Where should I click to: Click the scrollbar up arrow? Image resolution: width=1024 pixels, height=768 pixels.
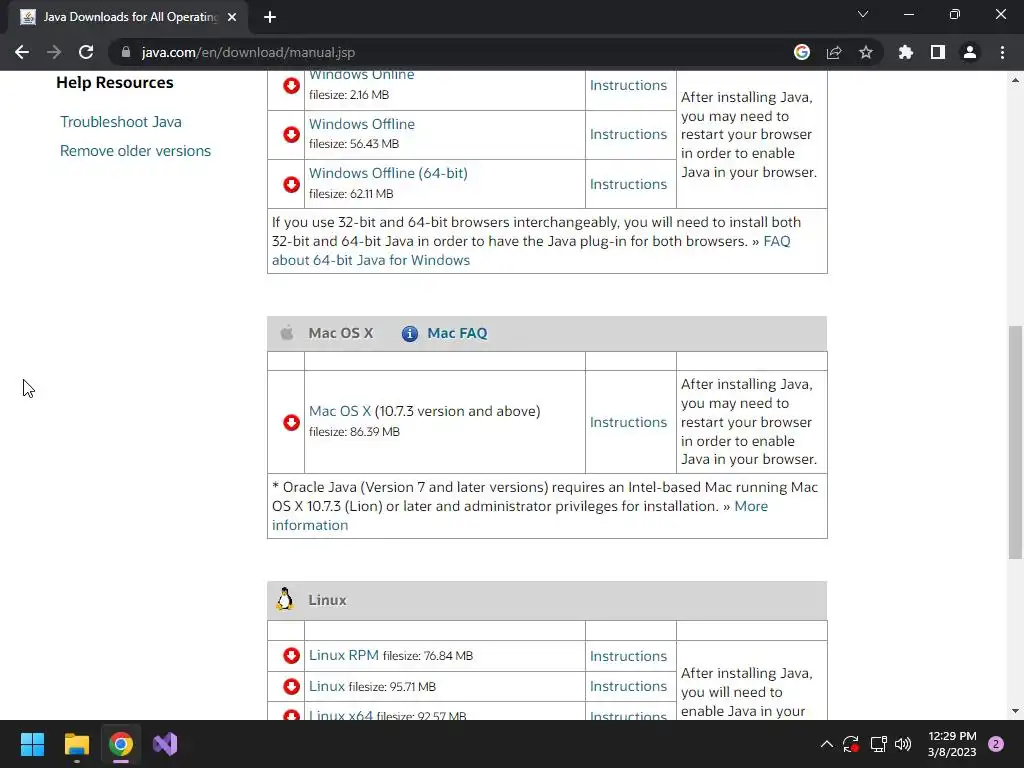(x=1015, y=80)
